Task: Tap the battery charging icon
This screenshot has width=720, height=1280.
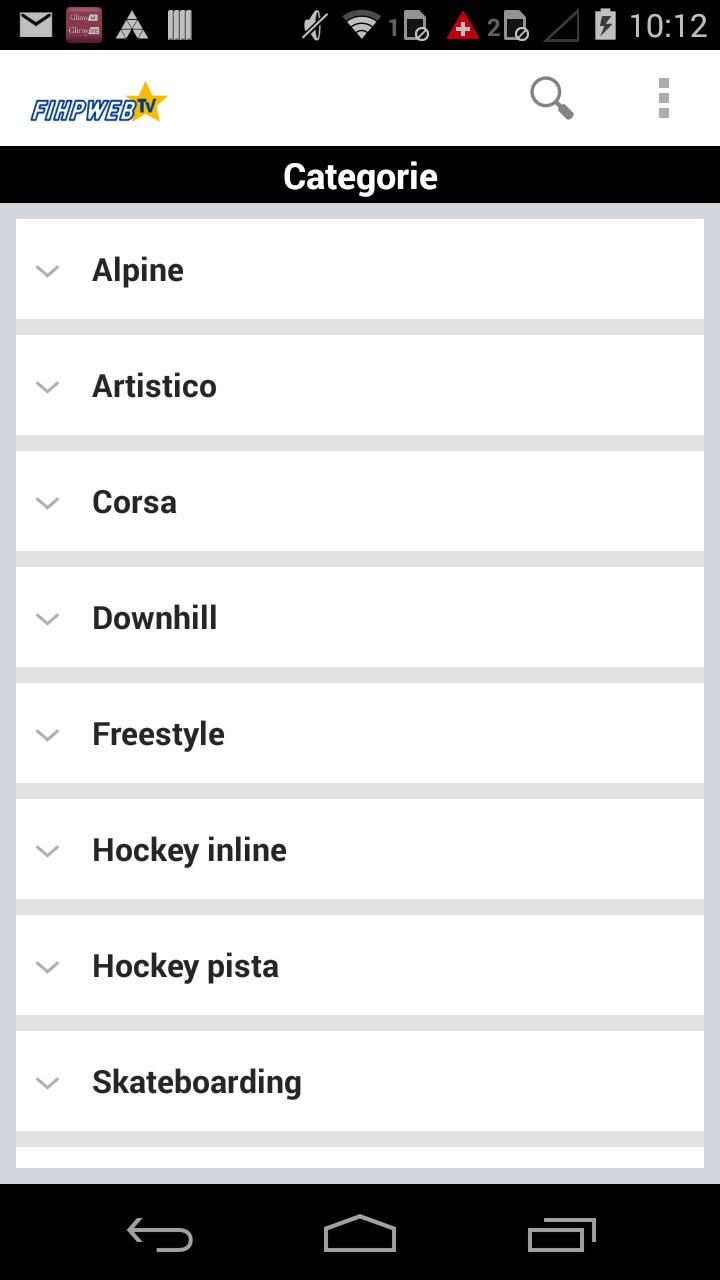Action: (605, 24)
